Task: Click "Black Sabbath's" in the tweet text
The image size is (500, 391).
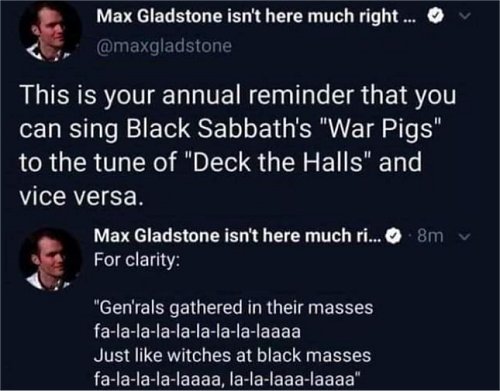Action: click(x=218, y=129)
